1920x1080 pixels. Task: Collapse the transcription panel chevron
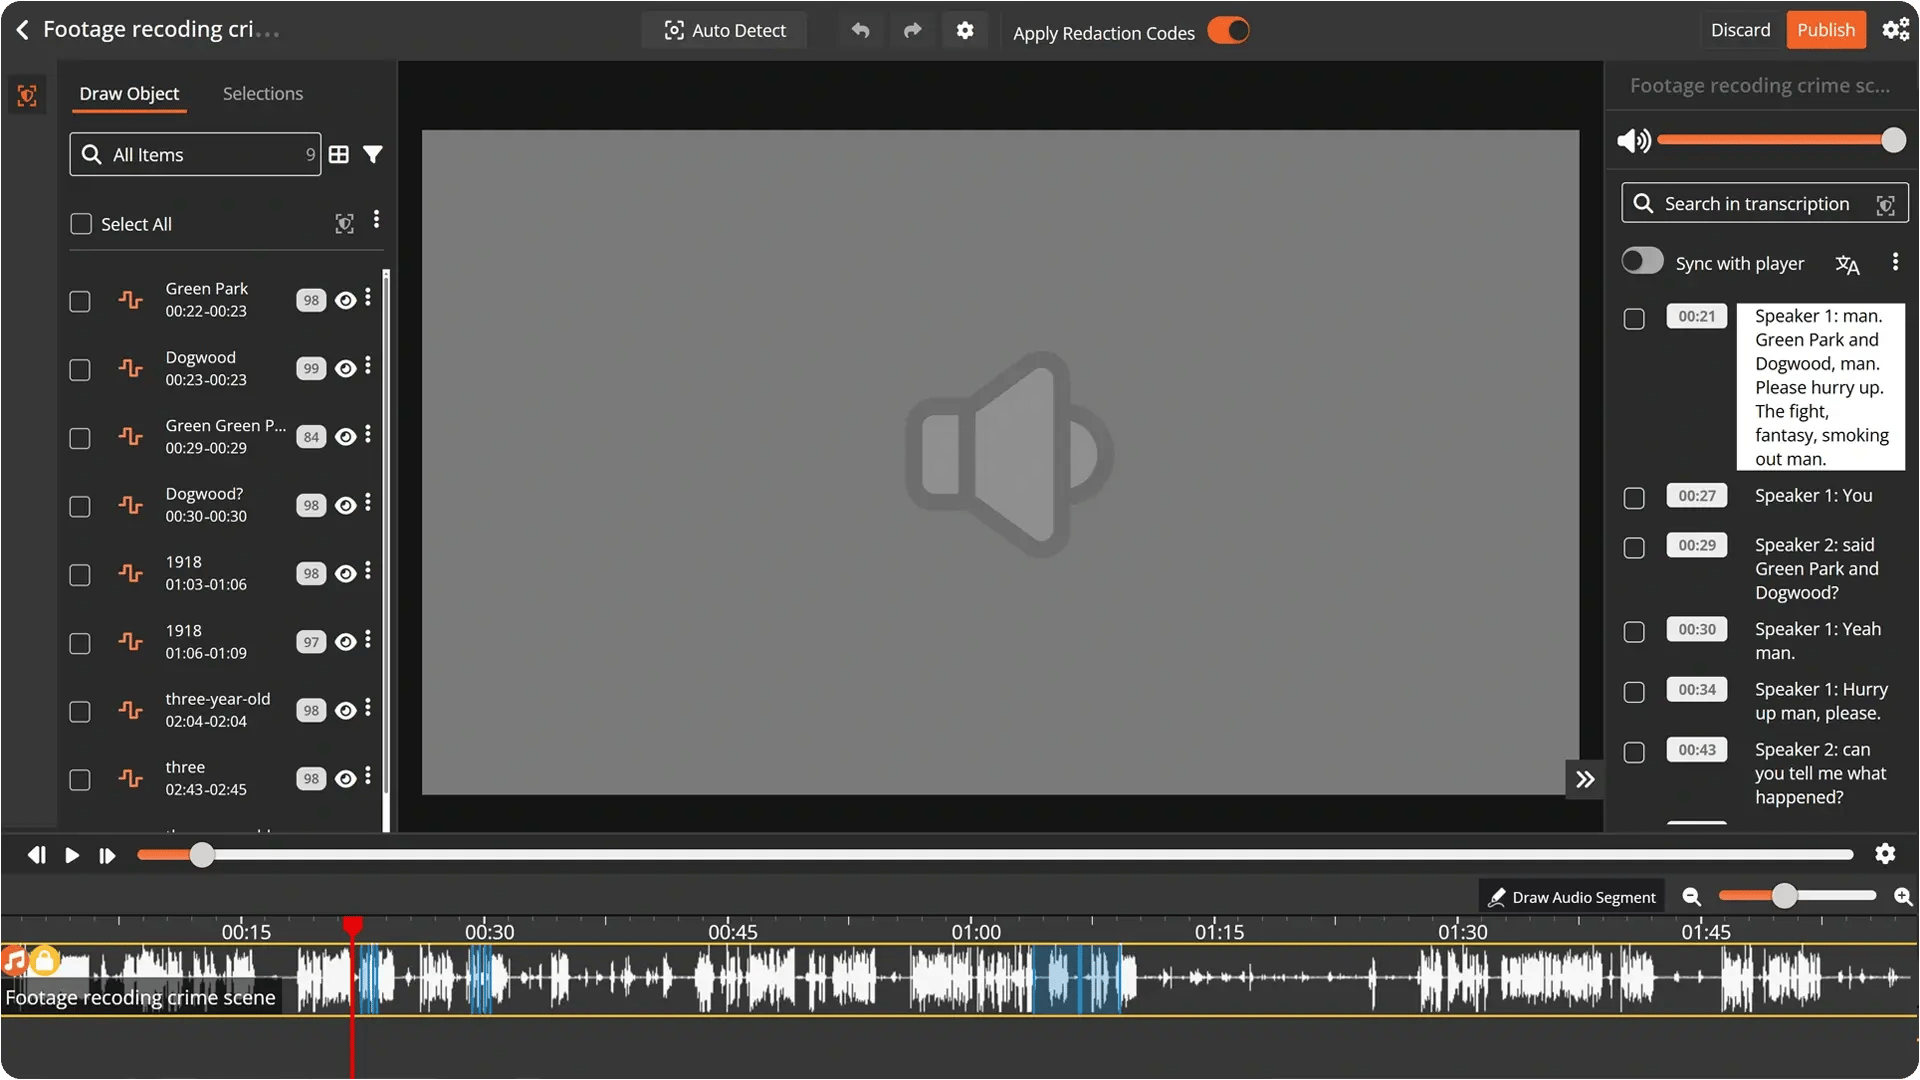click(1585, 779)
